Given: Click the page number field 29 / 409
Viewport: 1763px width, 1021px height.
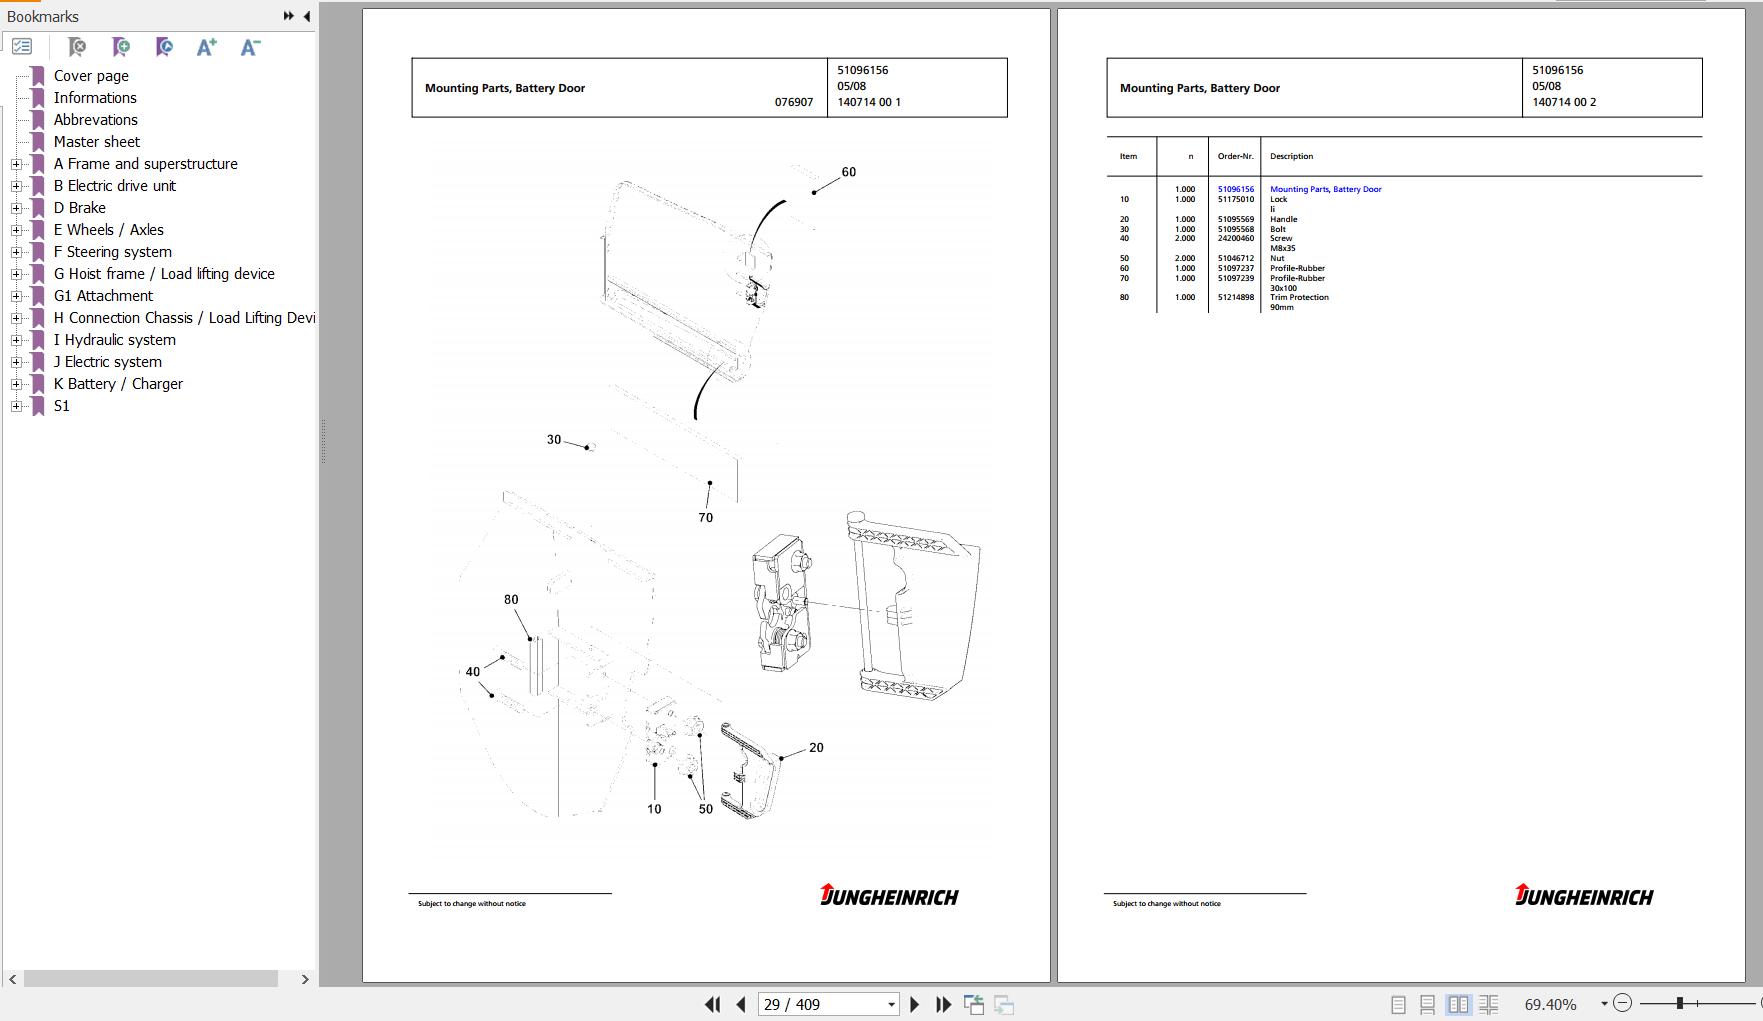Looking at the screenshot, I should point(822,1005).
